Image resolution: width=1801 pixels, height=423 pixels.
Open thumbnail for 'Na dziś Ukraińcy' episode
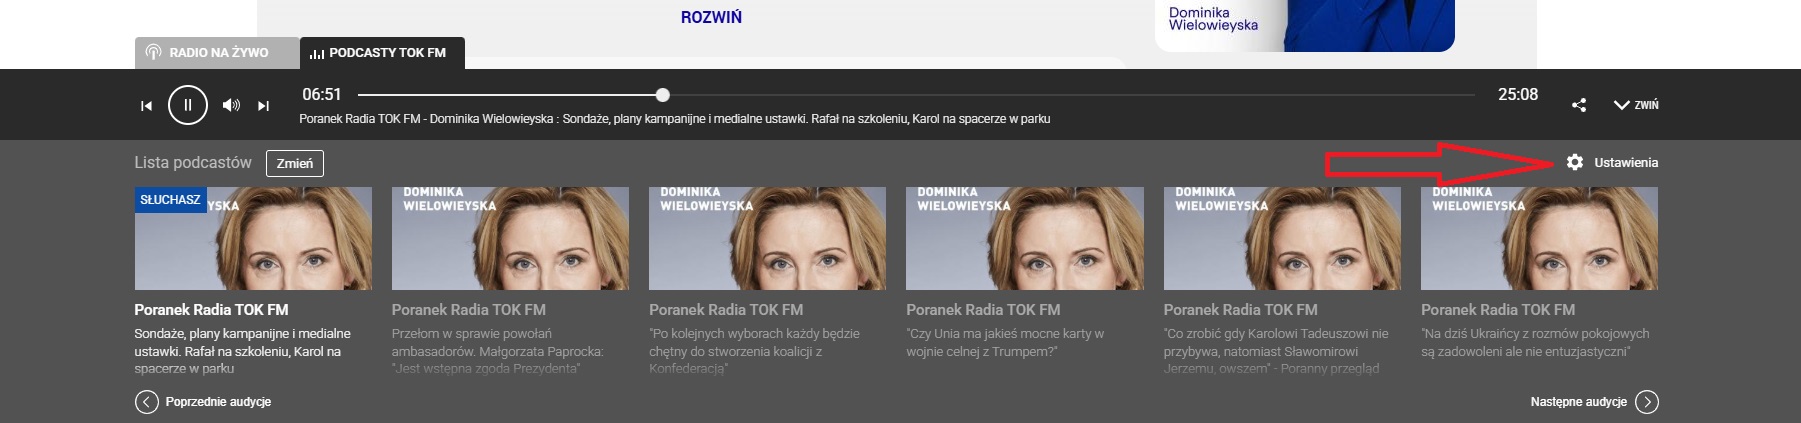tap(1539, 238)
